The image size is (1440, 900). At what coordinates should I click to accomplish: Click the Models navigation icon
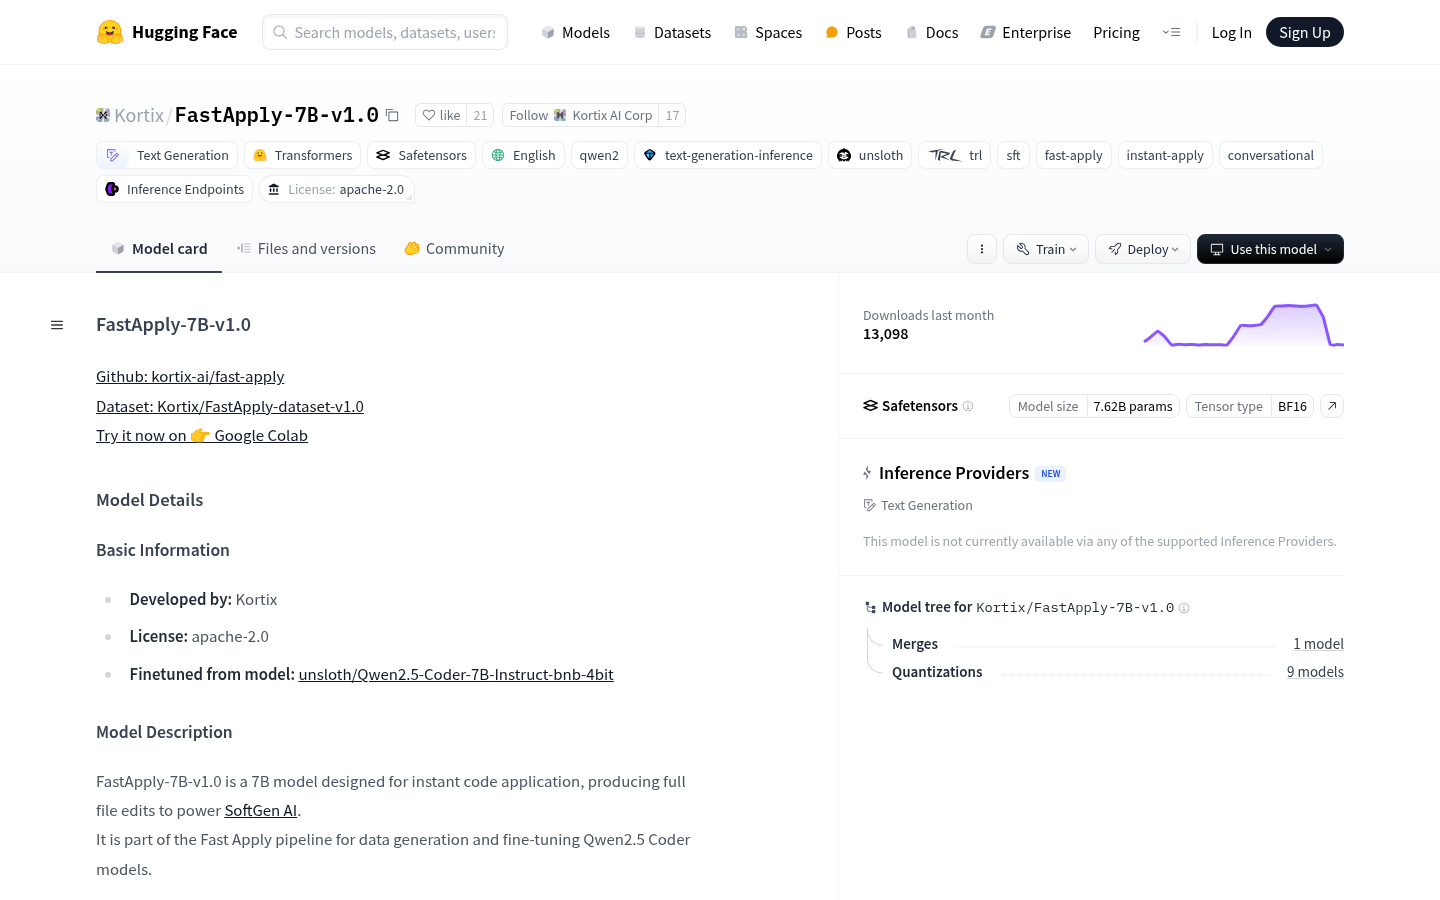pos(548,32)
